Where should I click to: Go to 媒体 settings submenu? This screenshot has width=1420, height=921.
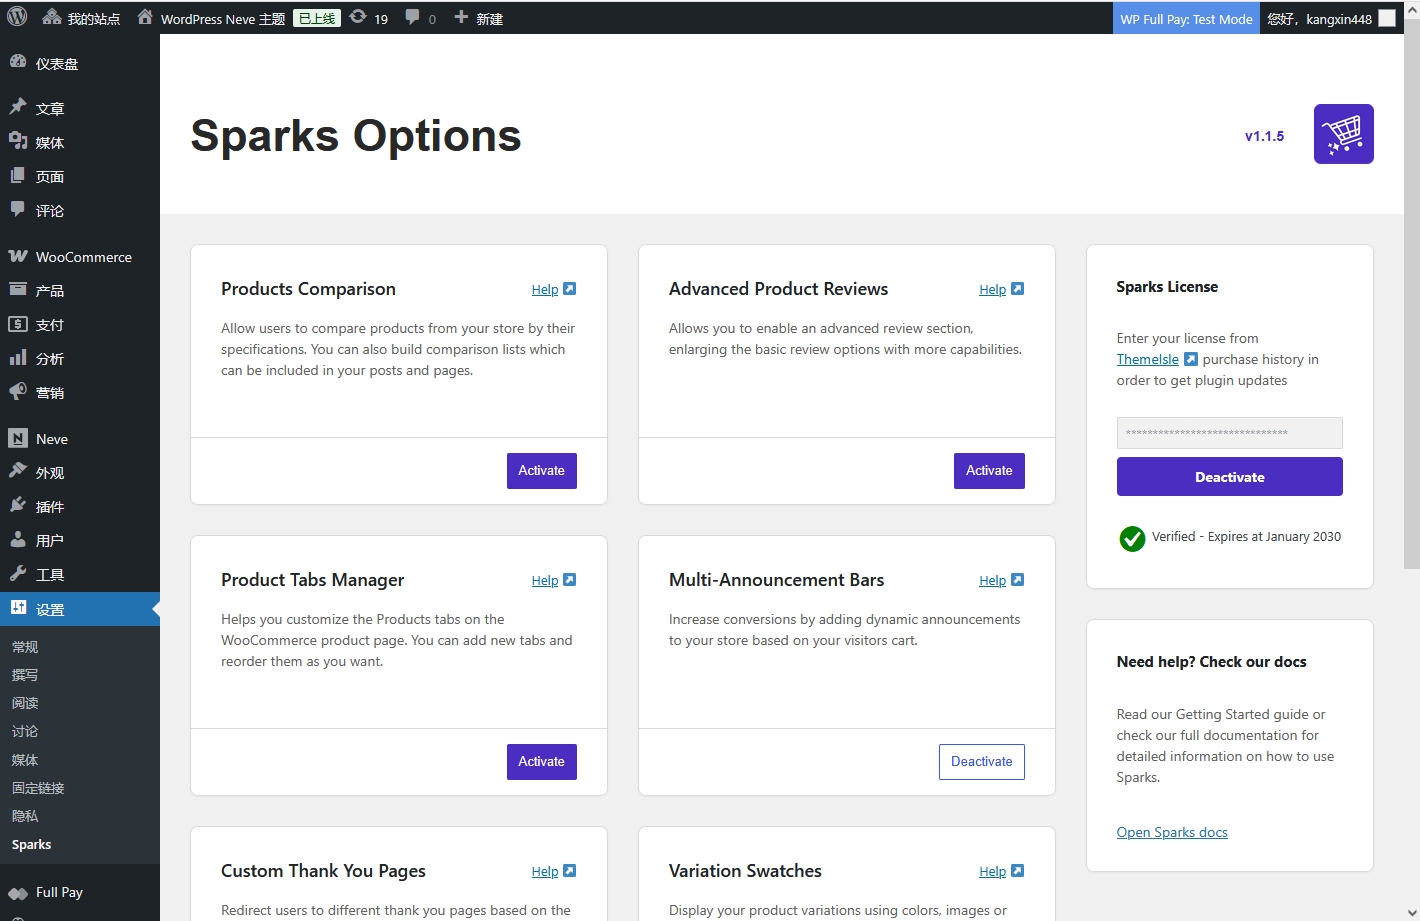pyautogui.click(x=25, y=760)
